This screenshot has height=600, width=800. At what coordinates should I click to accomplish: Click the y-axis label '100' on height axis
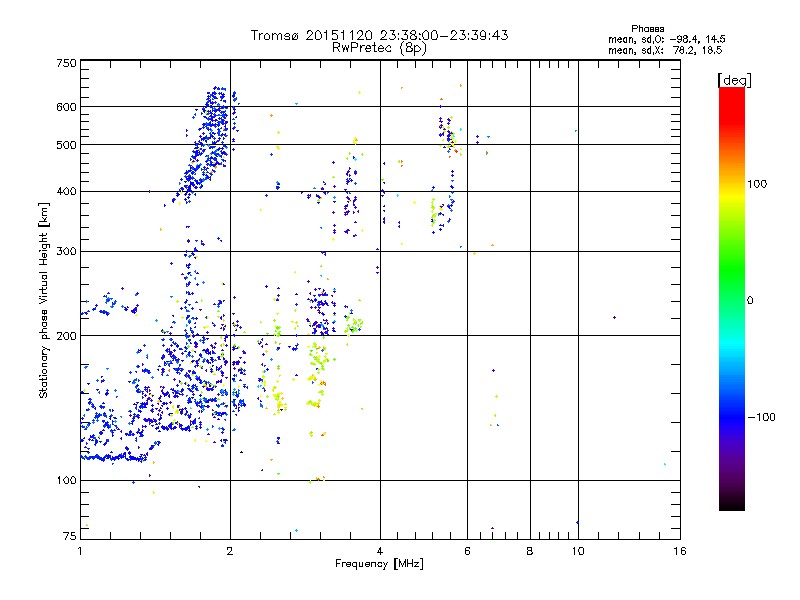[67, 481]
